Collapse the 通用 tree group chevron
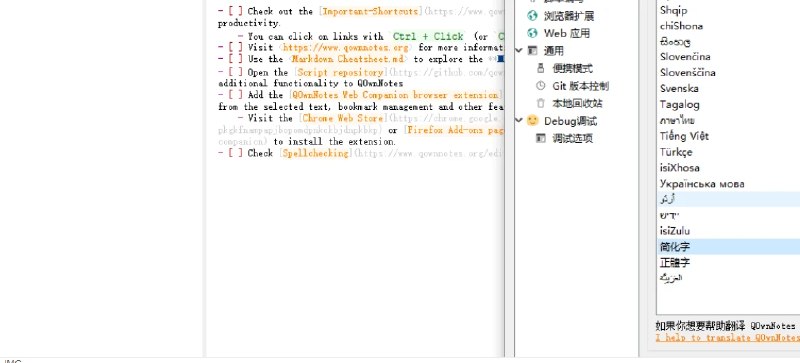Image resolution: width=800 pixels, height=363 pixels. 519,51
